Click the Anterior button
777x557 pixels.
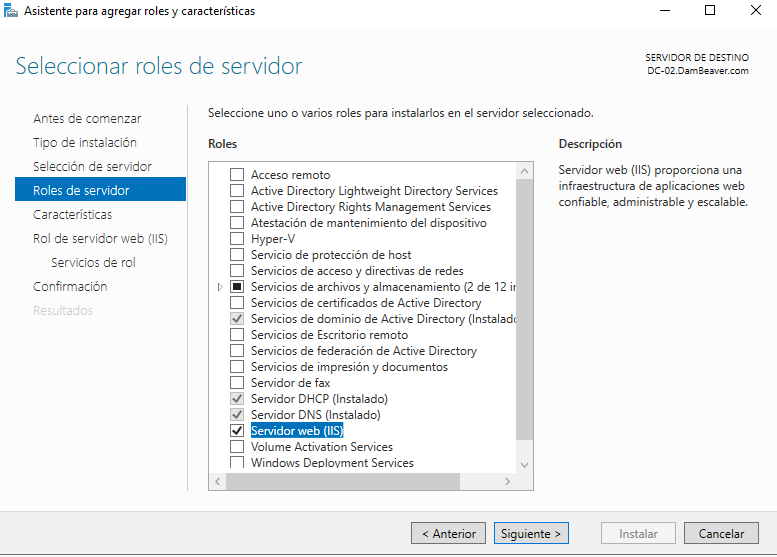click(x=448, y=533)
